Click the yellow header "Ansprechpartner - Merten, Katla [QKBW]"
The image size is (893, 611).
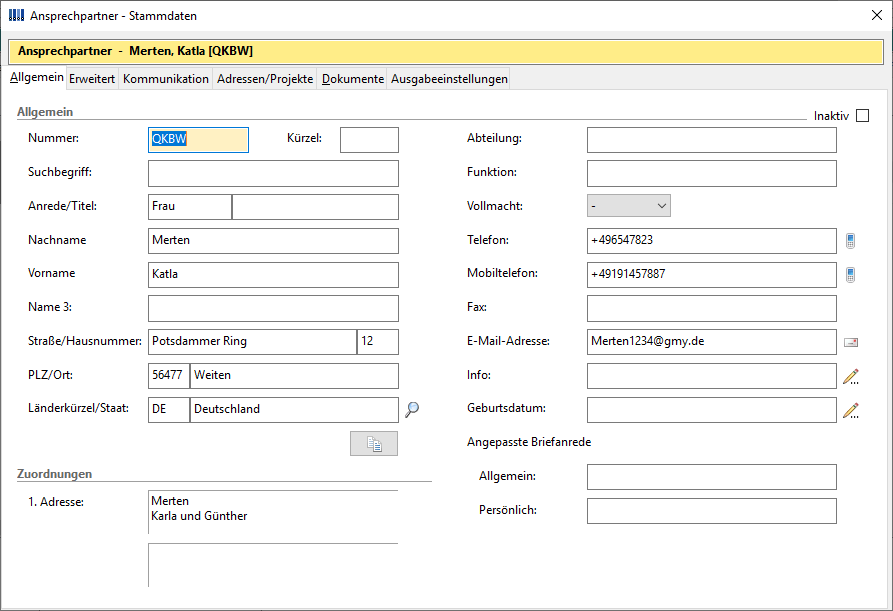[x=446, y=51]
